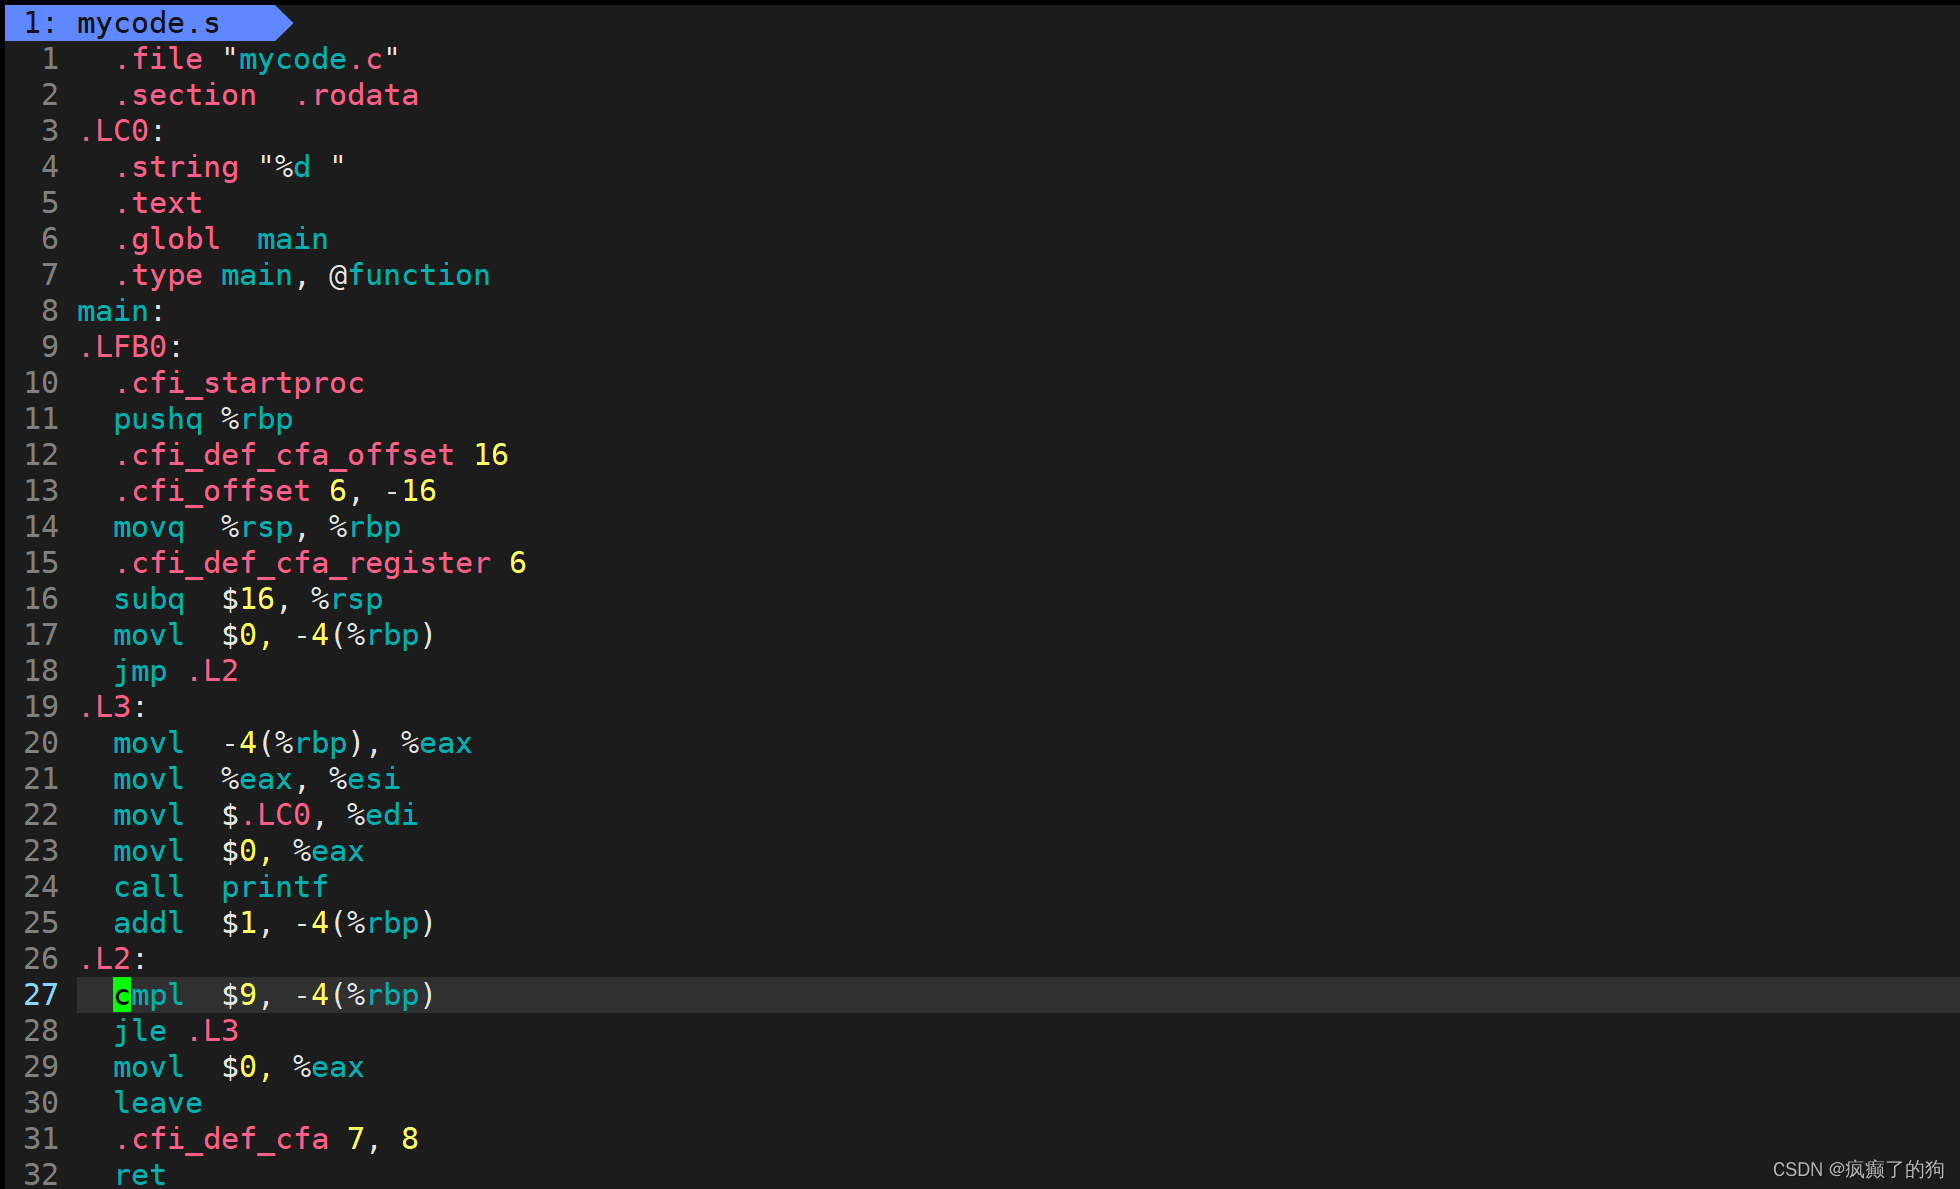This screenshot has width=1960, height=1189.
Task: Click line number 27 in gutter
Action: (x=41, y=995)
